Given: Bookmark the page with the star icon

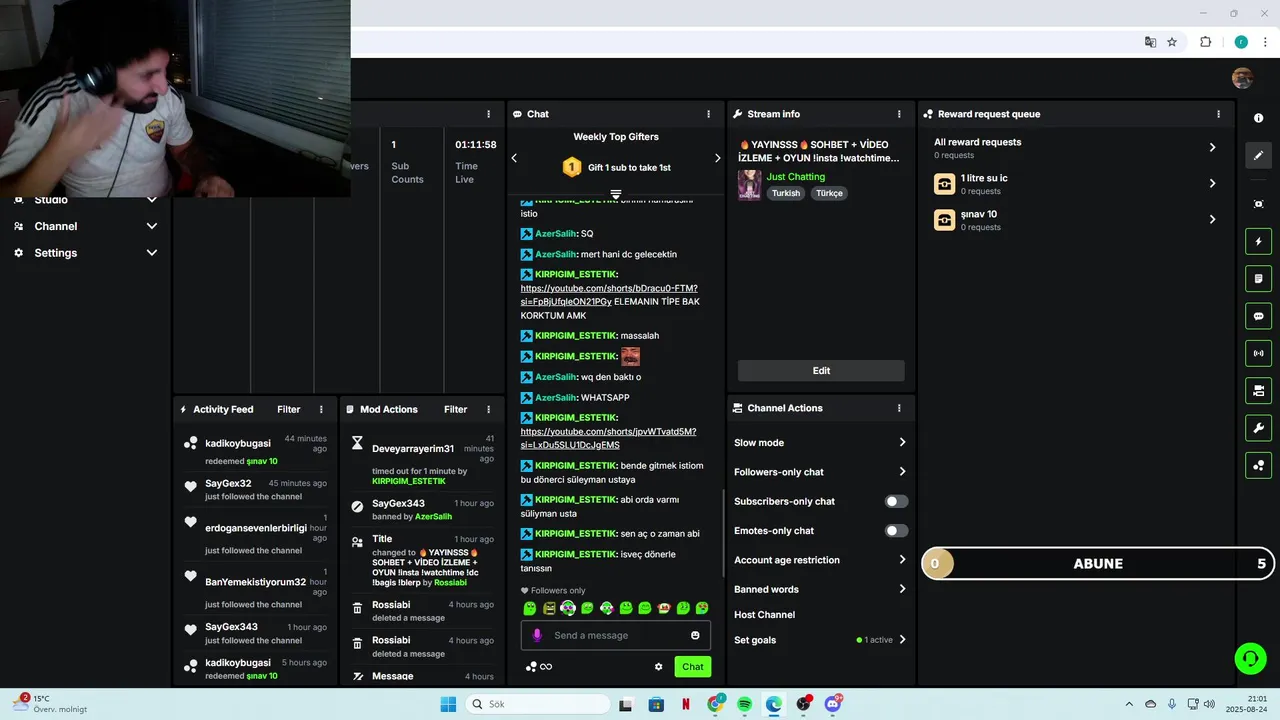Looking at the screenshot, I should pos(1172,42).
